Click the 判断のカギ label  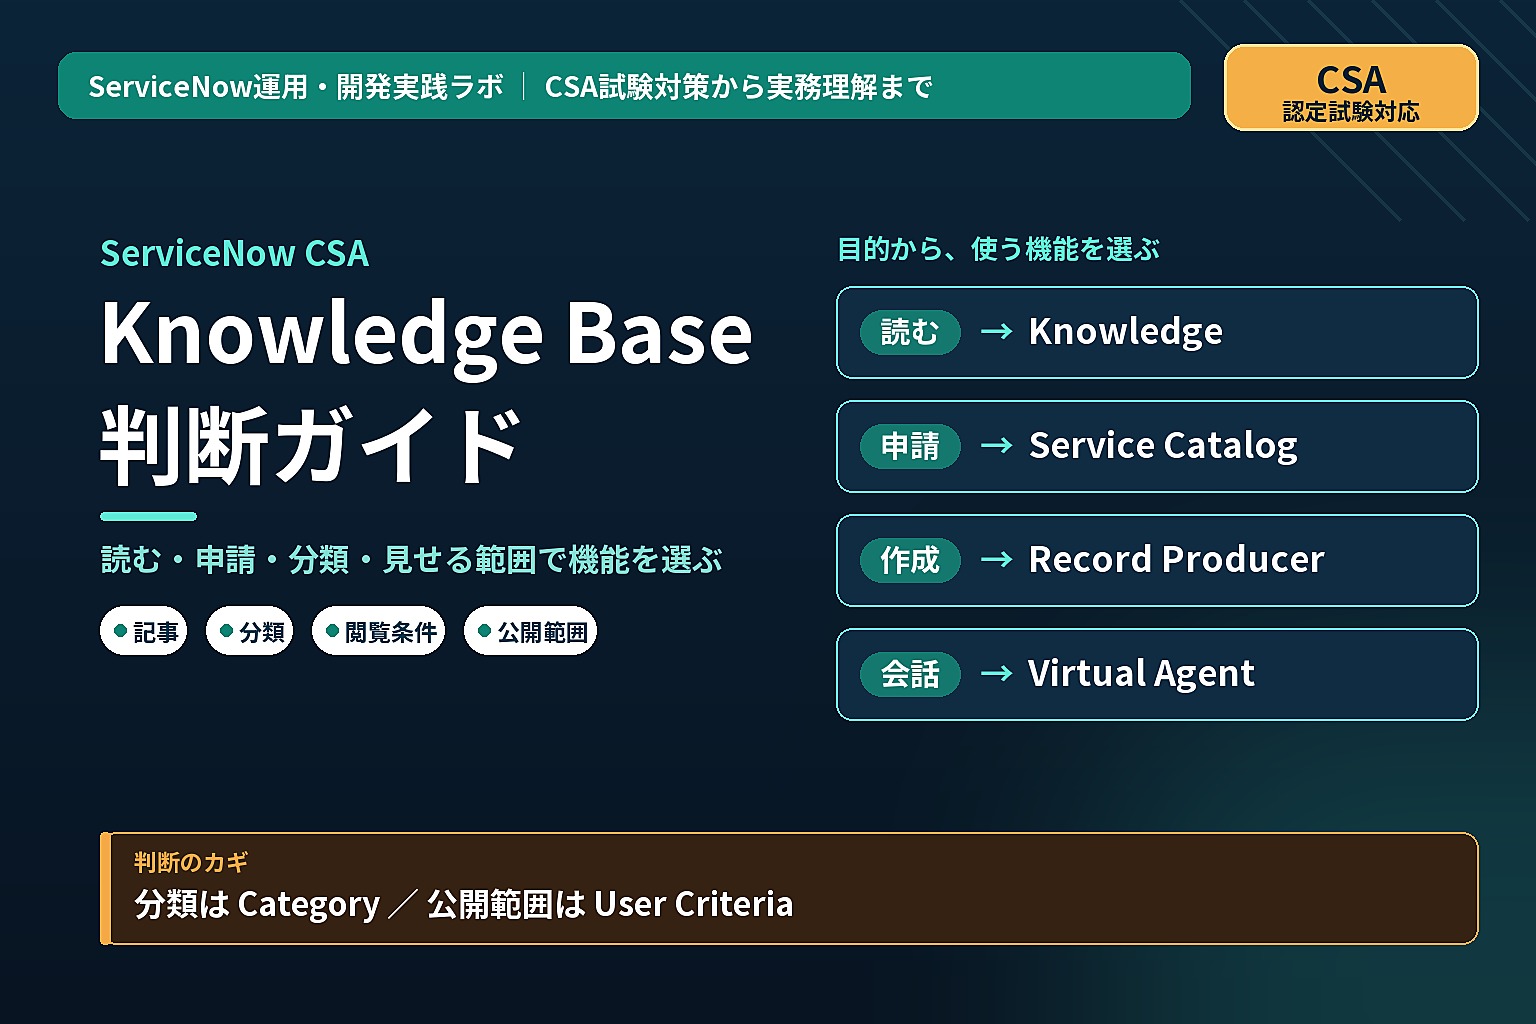click(191, 862)
